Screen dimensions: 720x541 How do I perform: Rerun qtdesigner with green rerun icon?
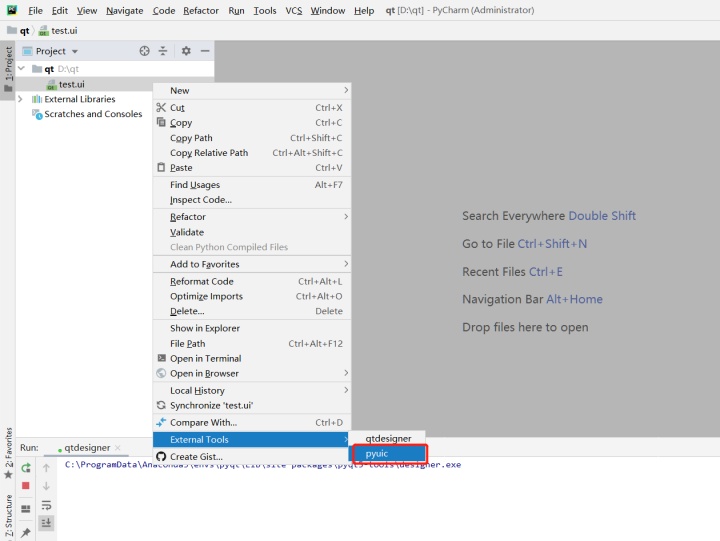[x=26, y=468]
